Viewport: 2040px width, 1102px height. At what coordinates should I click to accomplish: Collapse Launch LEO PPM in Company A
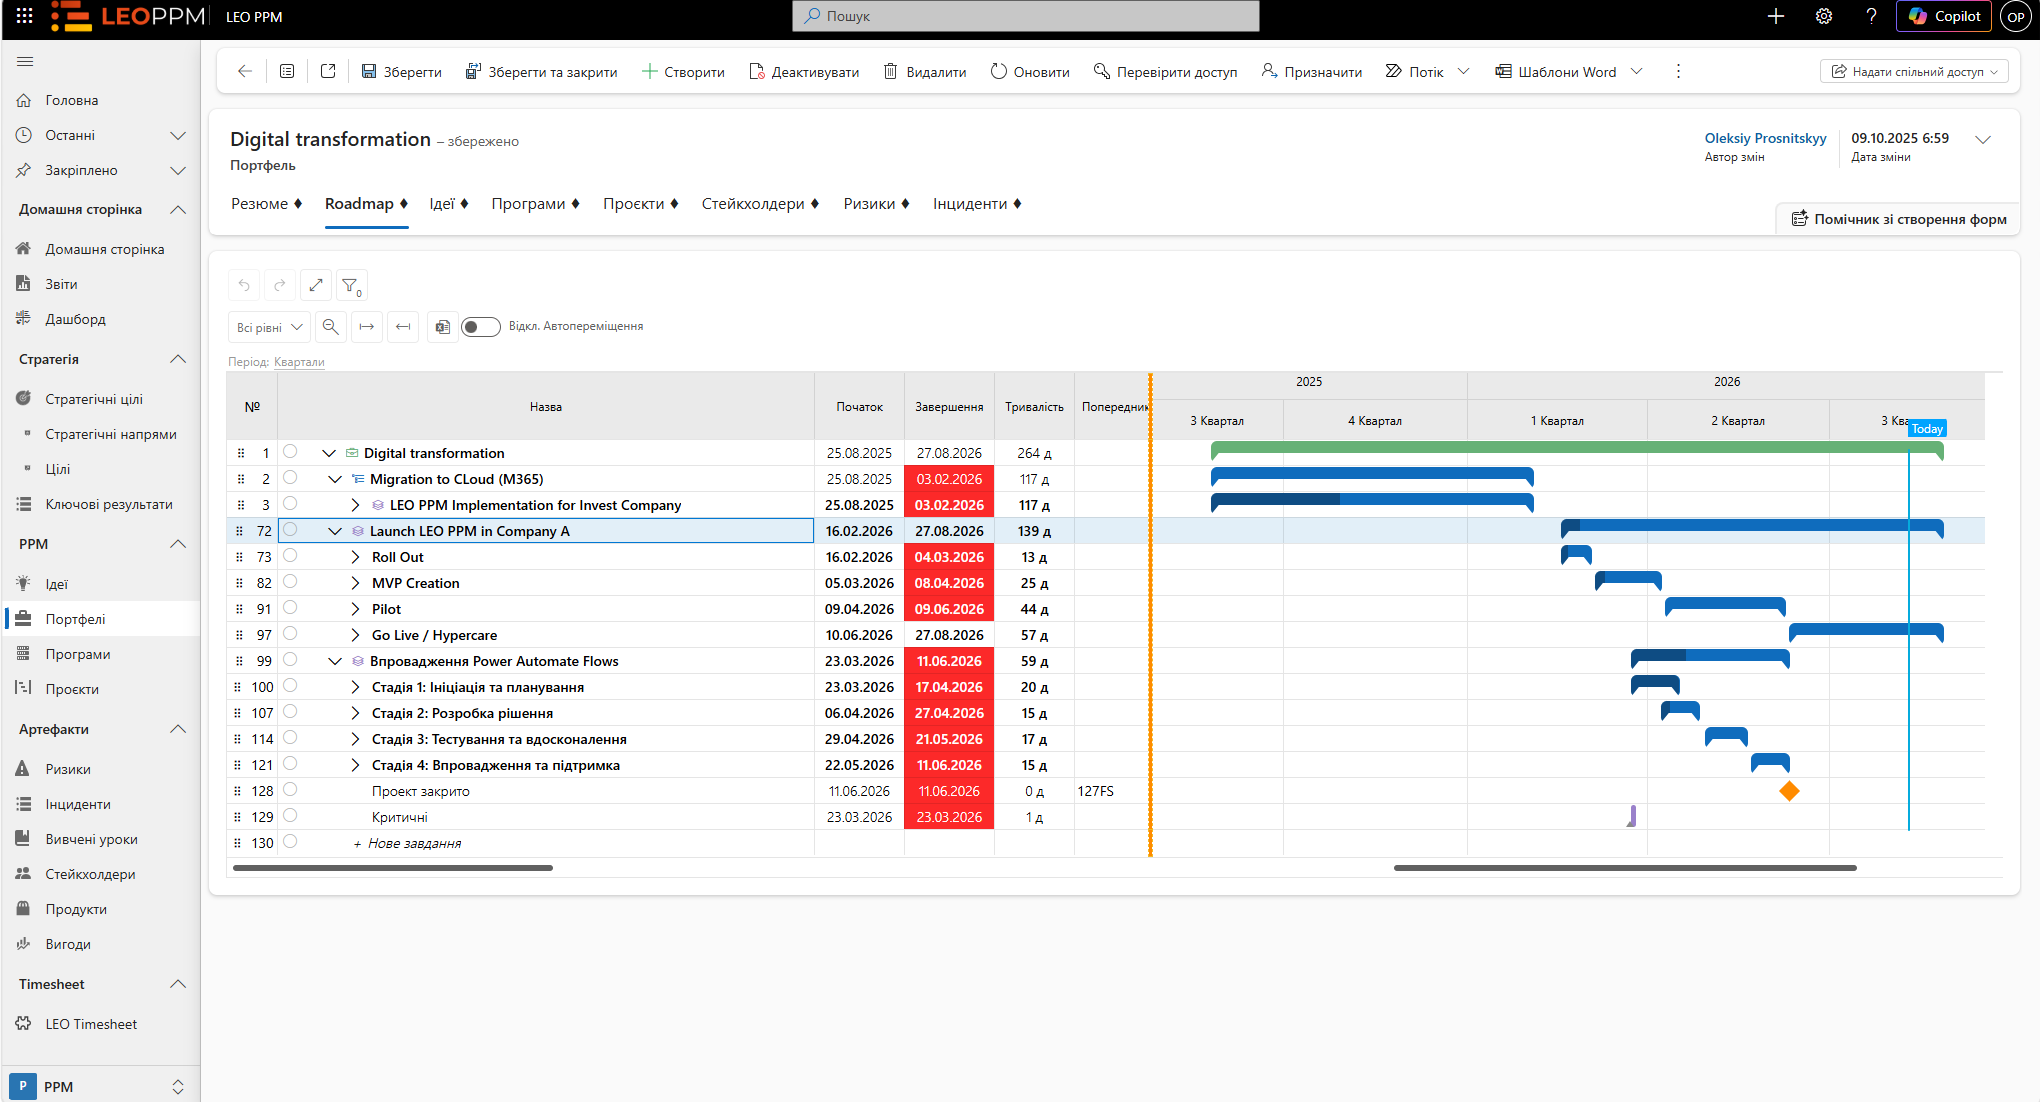tap(335, 531)
